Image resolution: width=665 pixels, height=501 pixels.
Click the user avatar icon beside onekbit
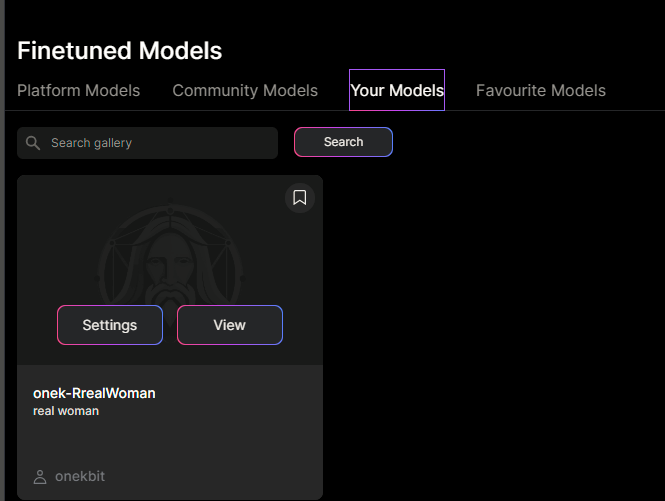tap(40, 477)
